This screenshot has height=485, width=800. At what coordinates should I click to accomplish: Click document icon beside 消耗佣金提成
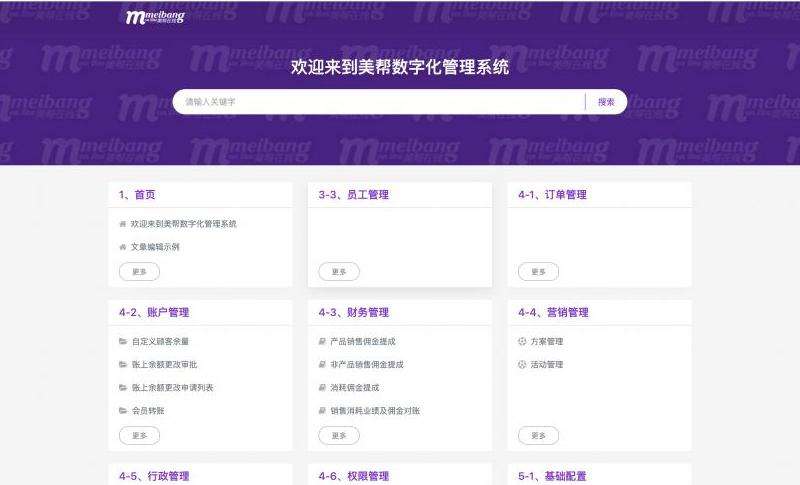[322, 388]
